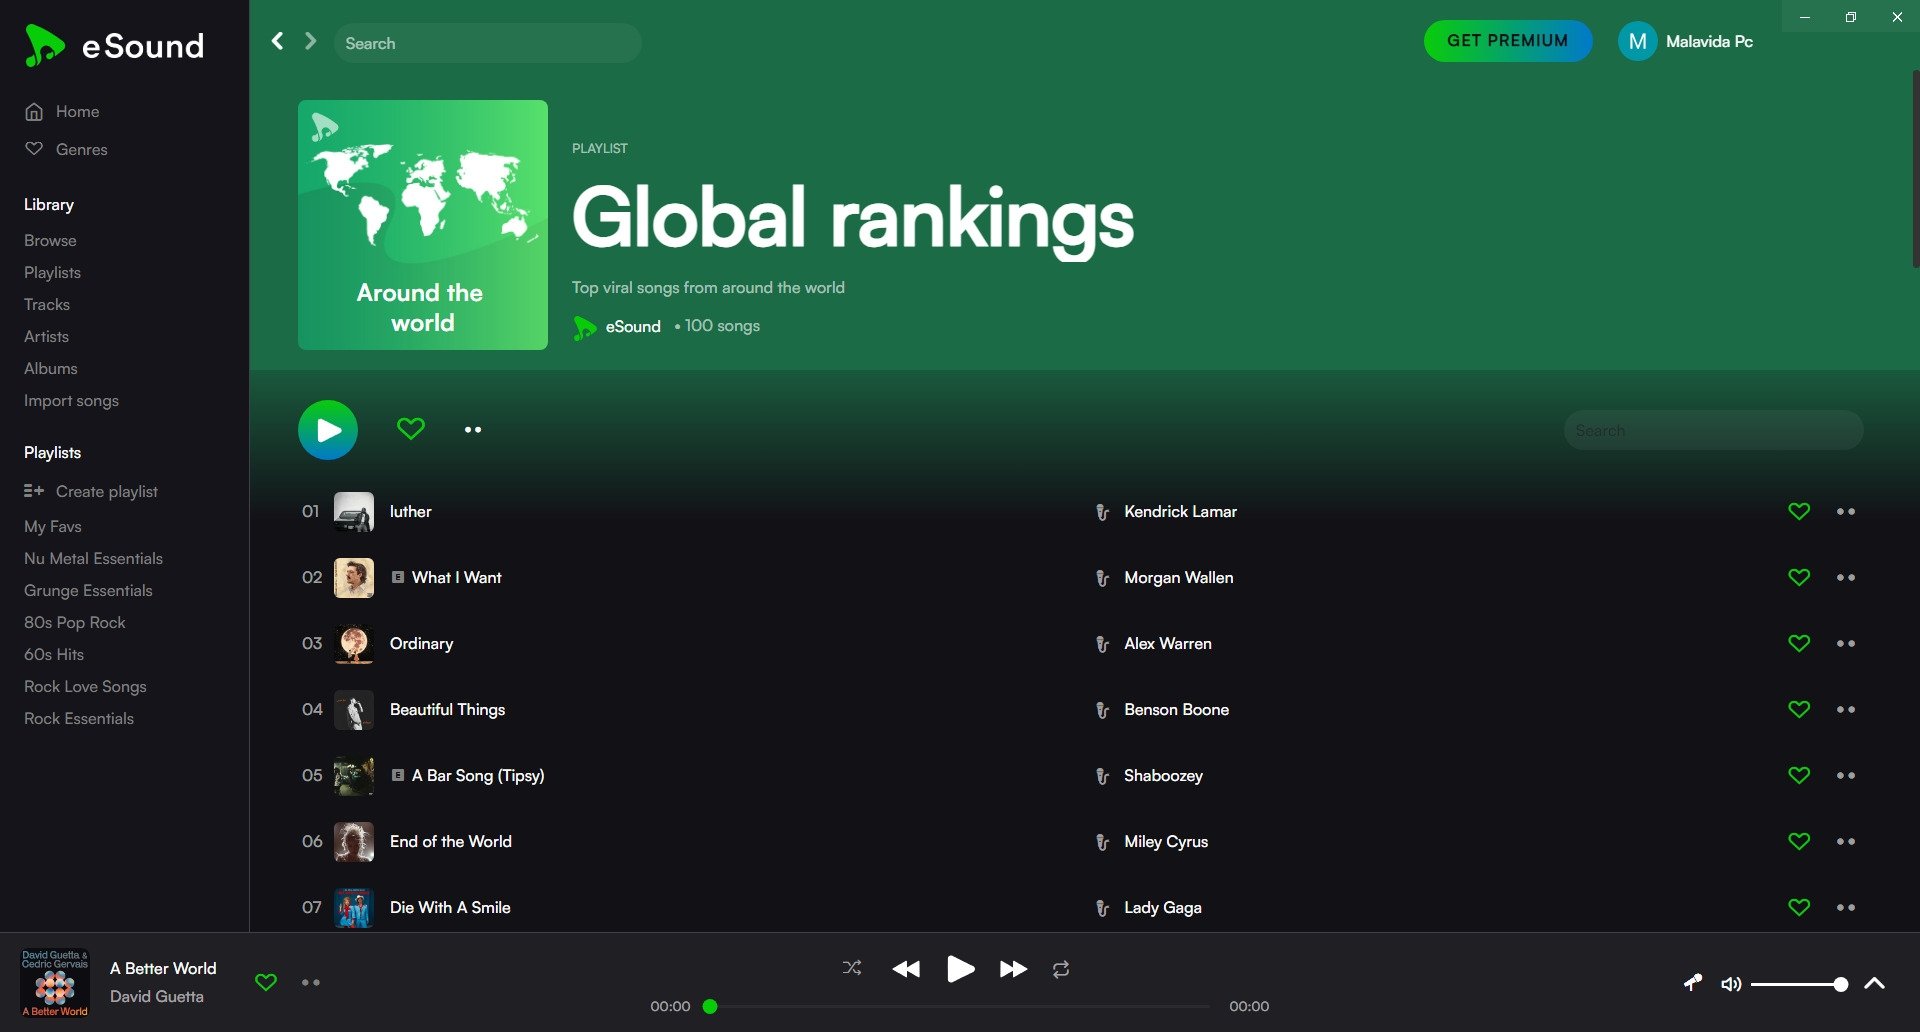Toggle favorite on Die With A Smile

pyautogui.click(x=1799, y=907)
